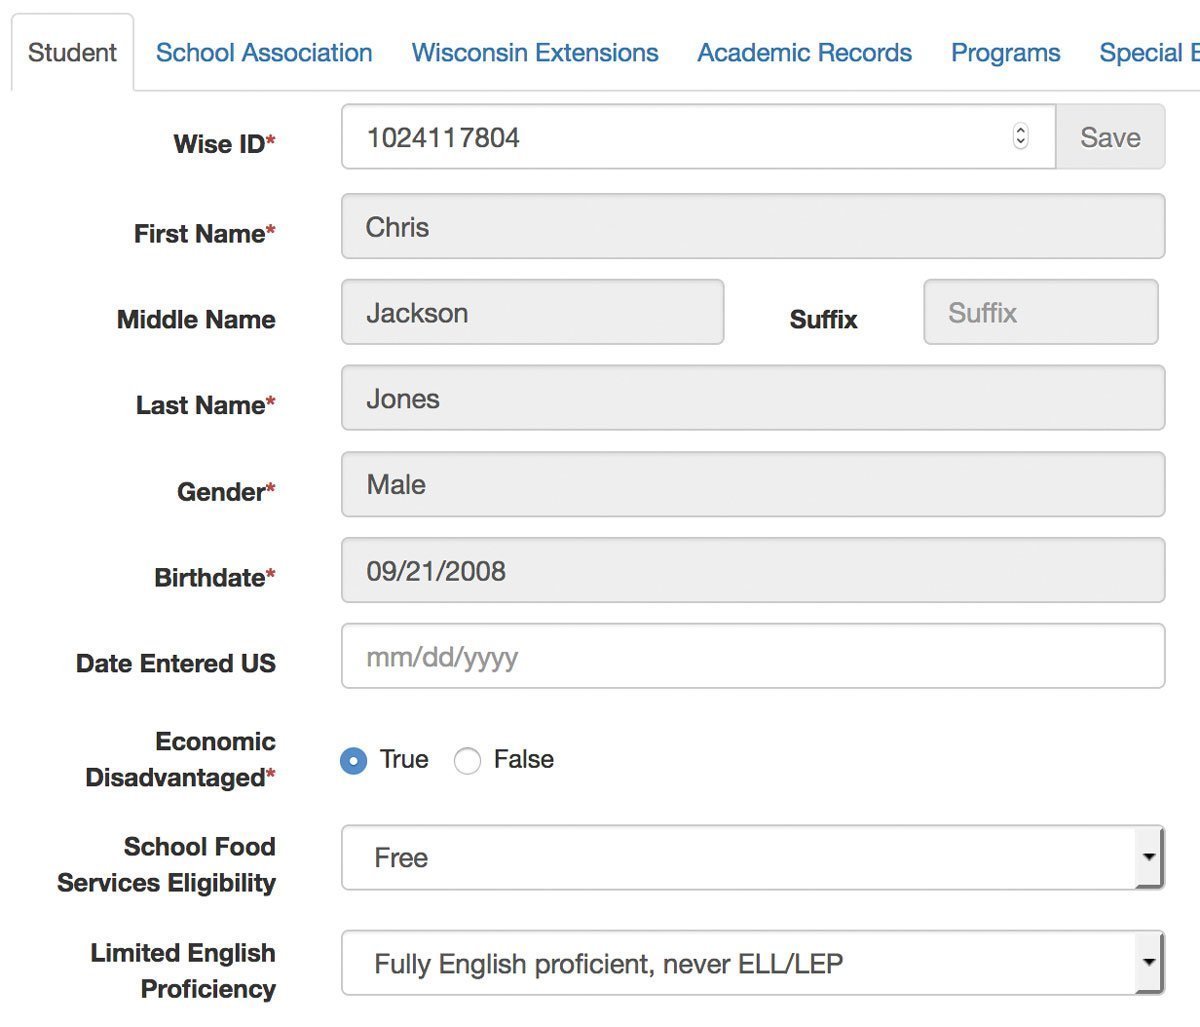
Task: Click the Wise ID label
Action: tap(224, 144)
